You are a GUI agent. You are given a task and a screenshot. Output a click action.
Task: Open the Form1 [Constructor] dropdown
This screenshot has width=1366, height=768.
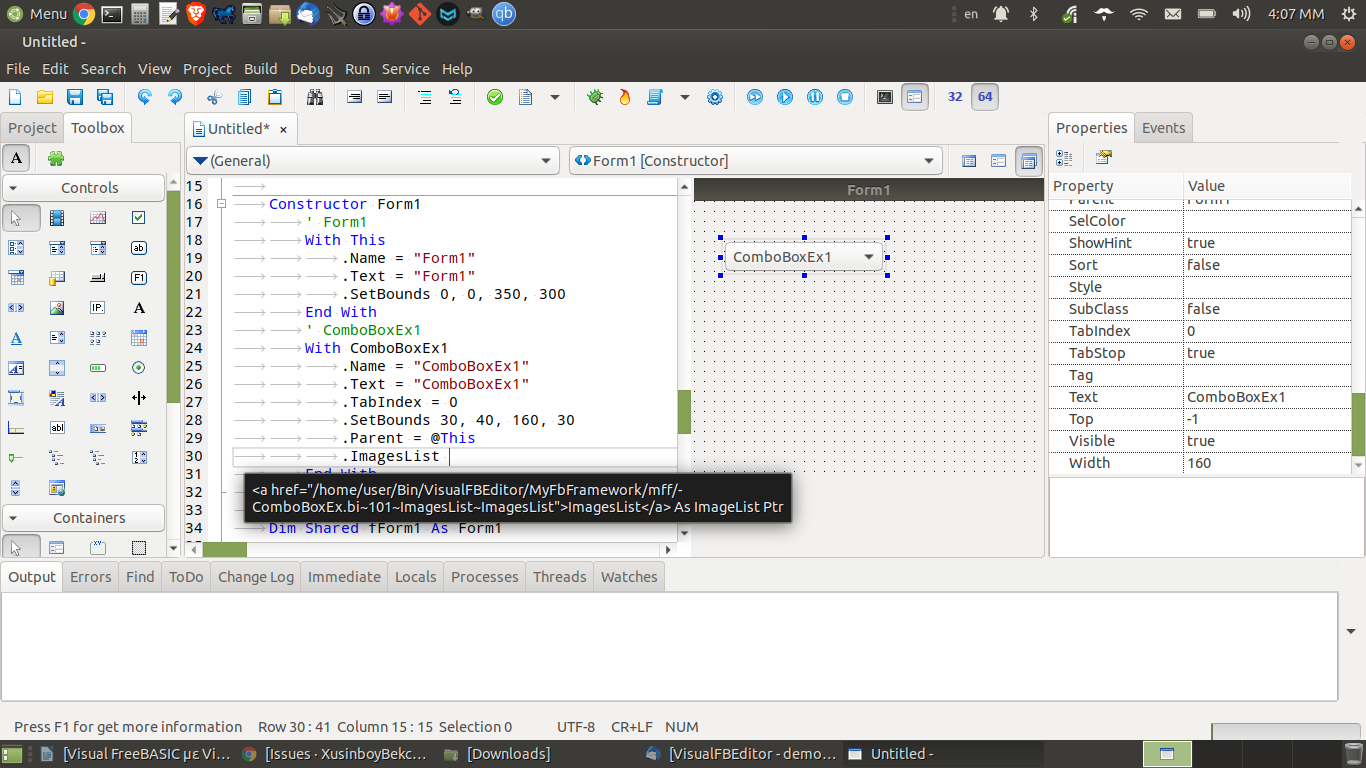(928, 160)
